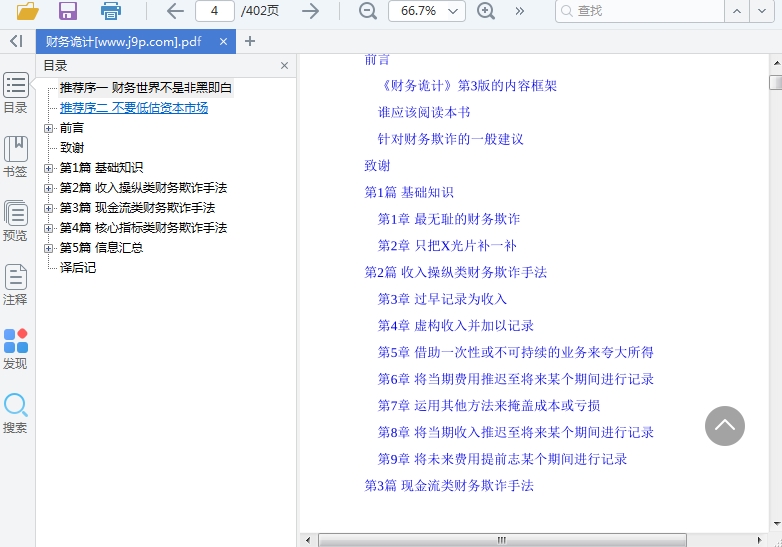Open link 第2章 只把X光片补一补
782x547 pixels.
tap(447, 246)
